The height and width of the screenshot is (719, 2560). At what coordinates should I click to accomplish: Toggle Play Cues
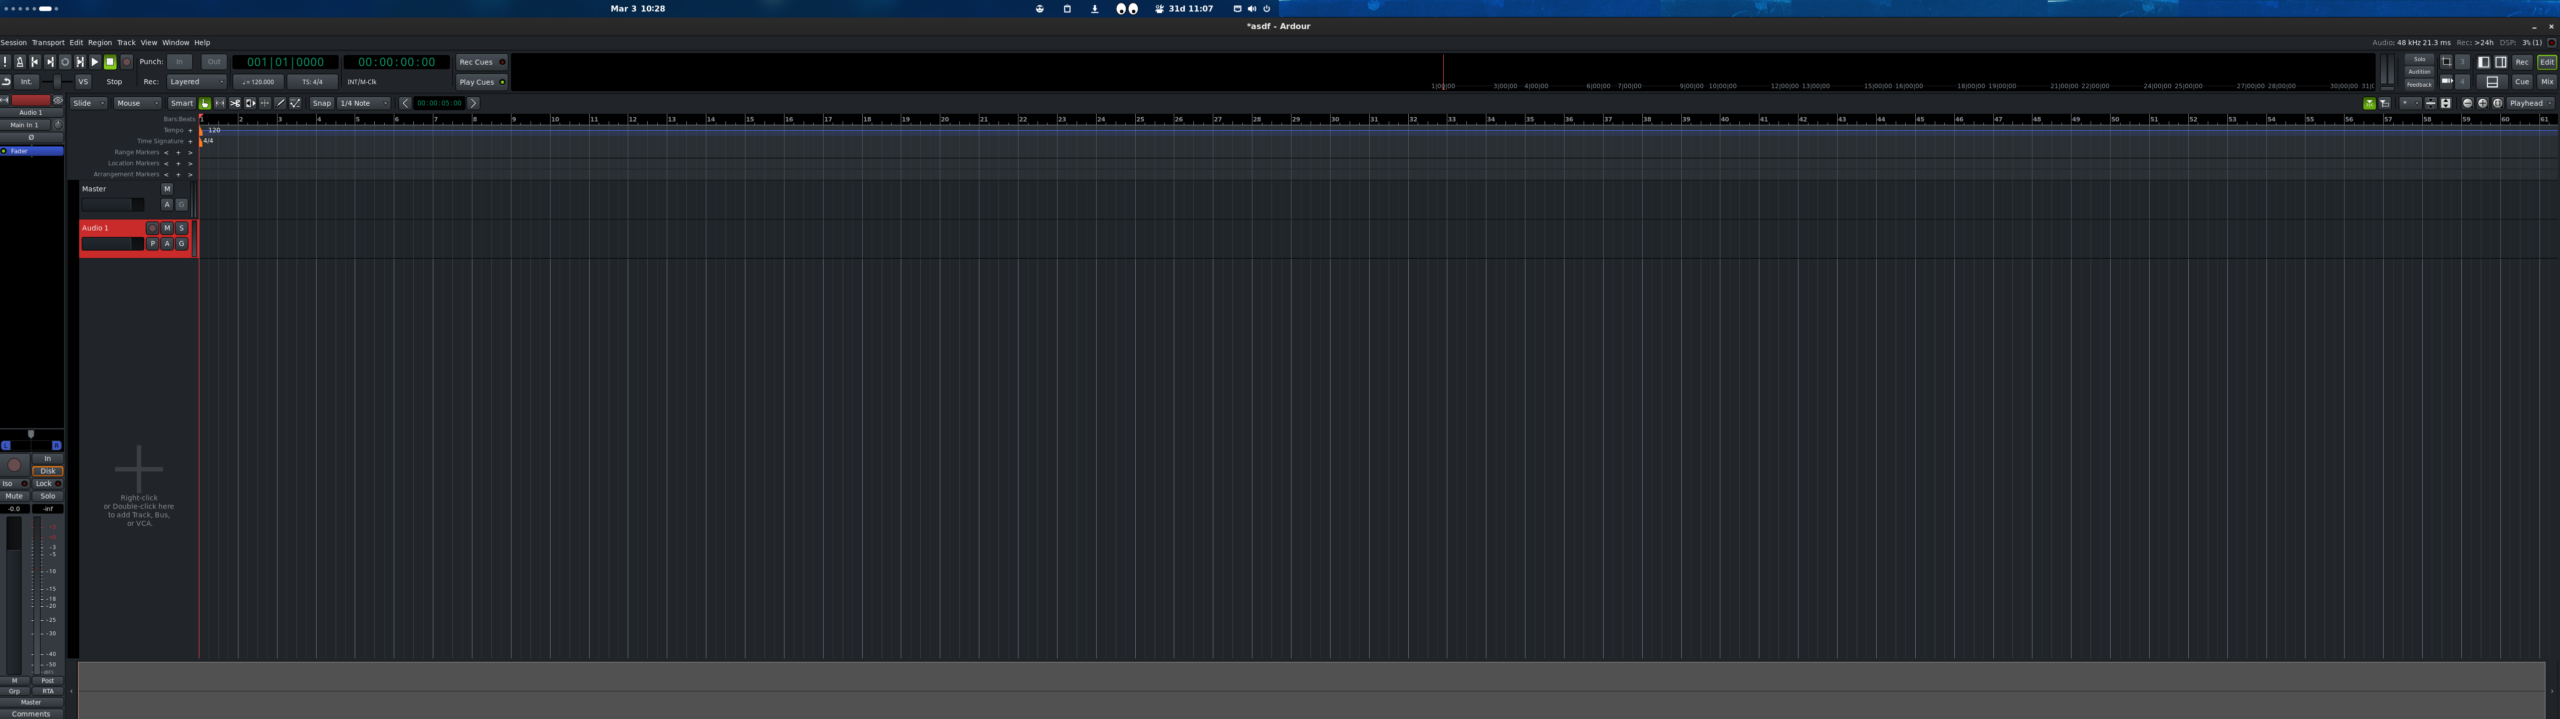point(482,82)
